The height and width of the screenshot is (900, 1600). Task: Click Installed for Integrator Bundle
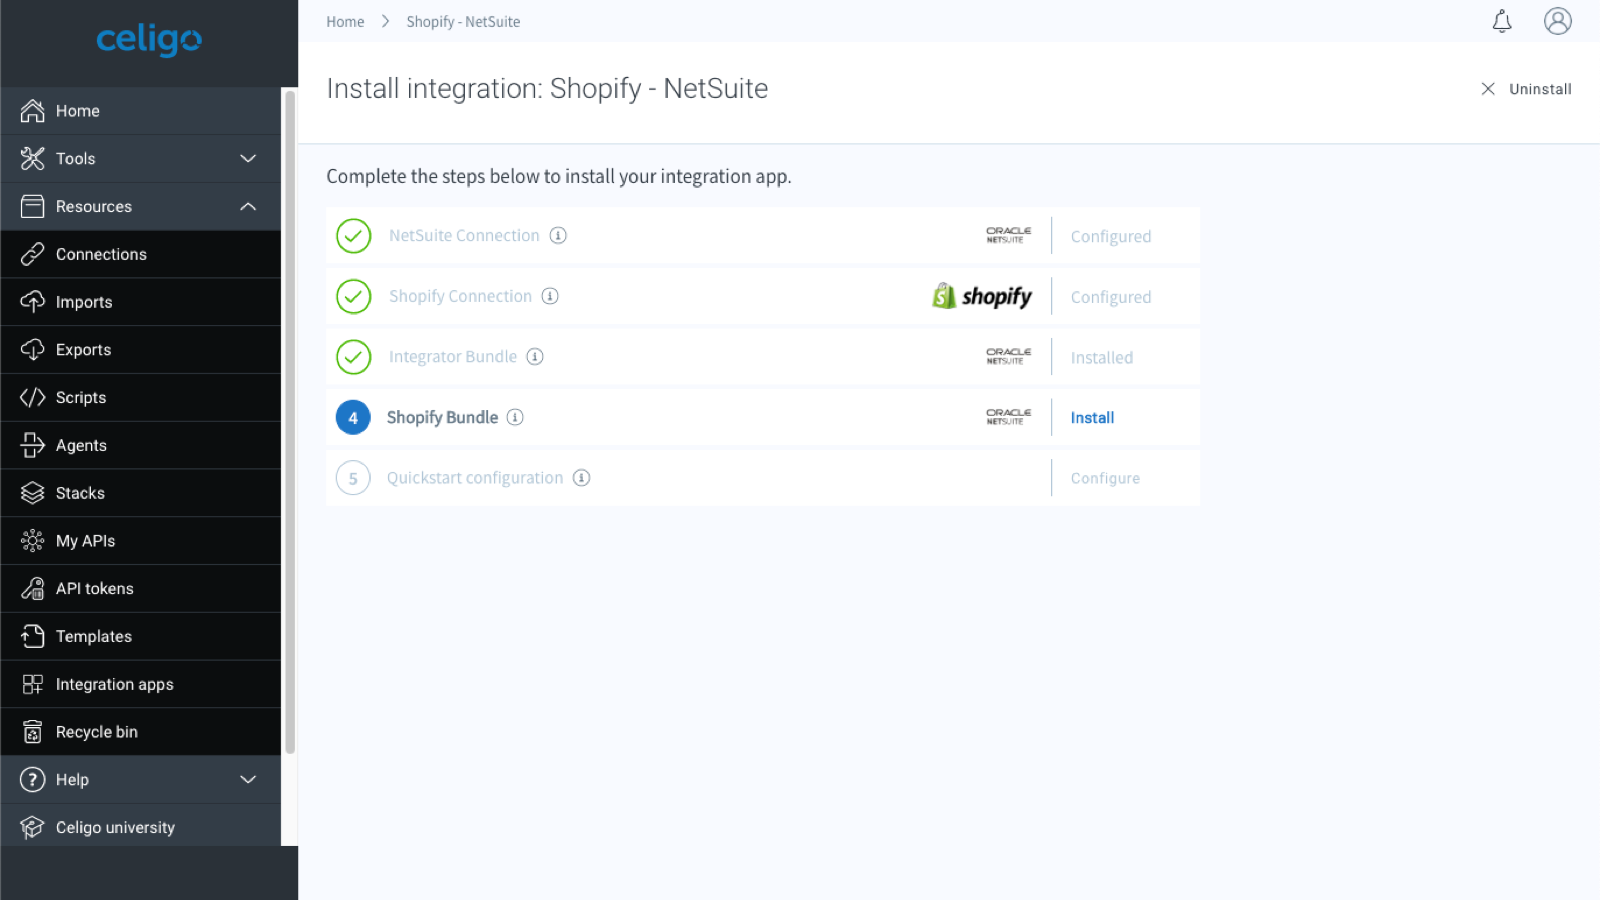pos(1102,358)
